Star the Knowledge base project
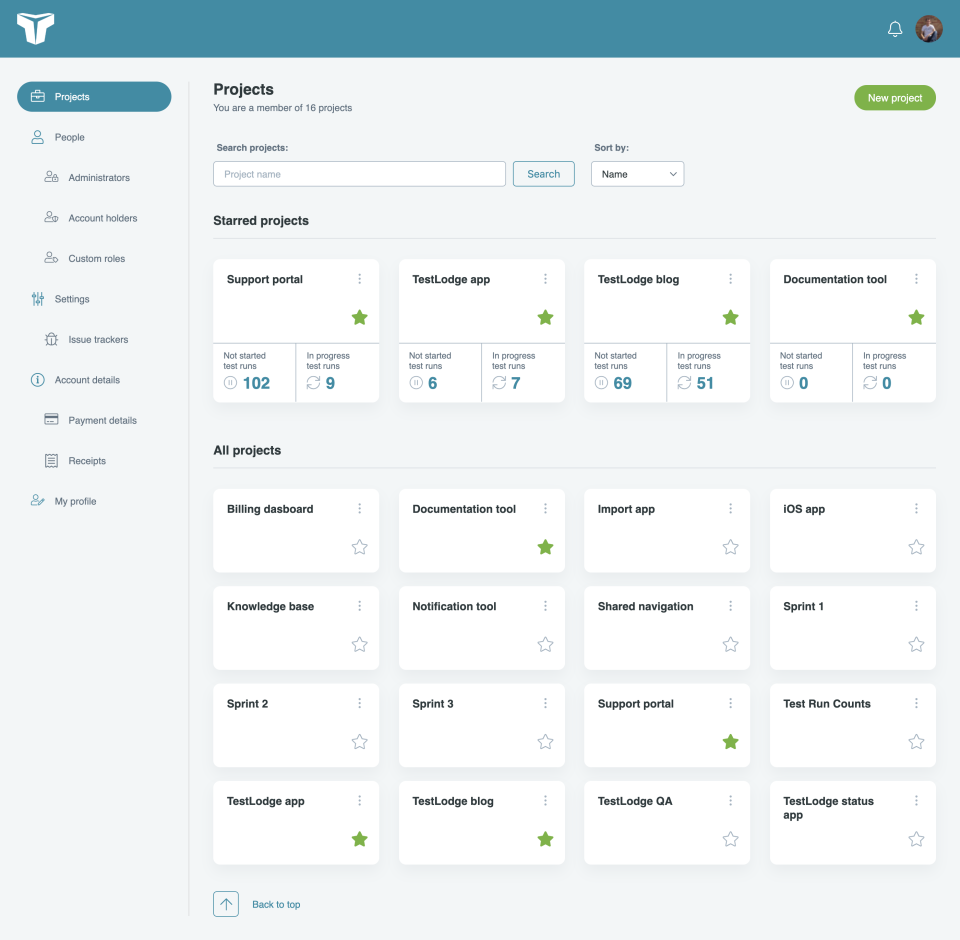Screen dimensions: 960x940 pos(359,644)
